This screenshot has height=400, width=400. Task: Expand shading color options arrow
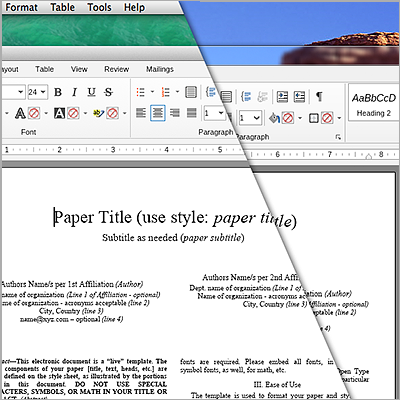pos(300,118)
